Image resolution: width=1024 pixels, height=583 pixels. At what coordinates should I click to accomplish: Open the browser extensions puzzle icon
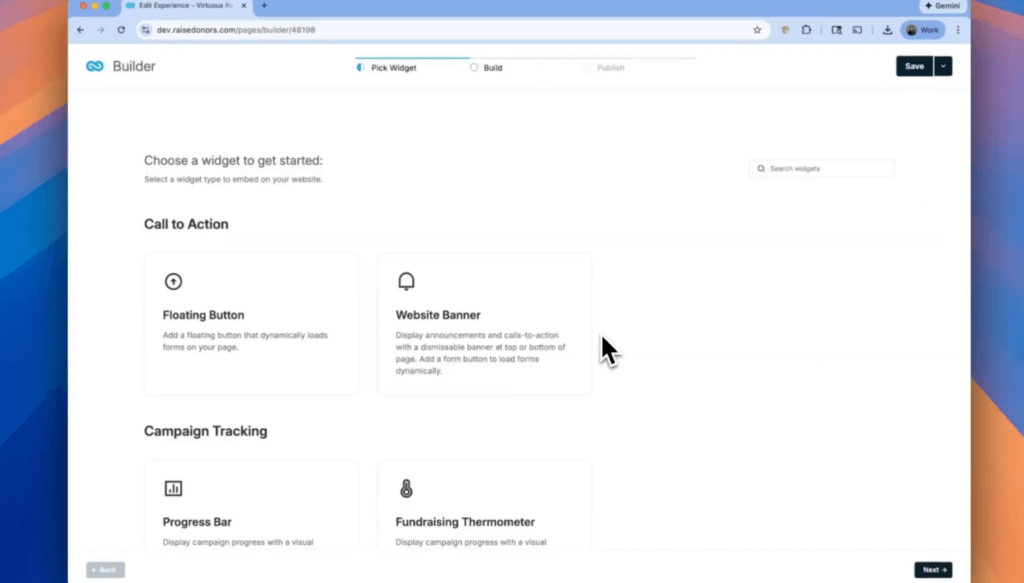(807, 30)
